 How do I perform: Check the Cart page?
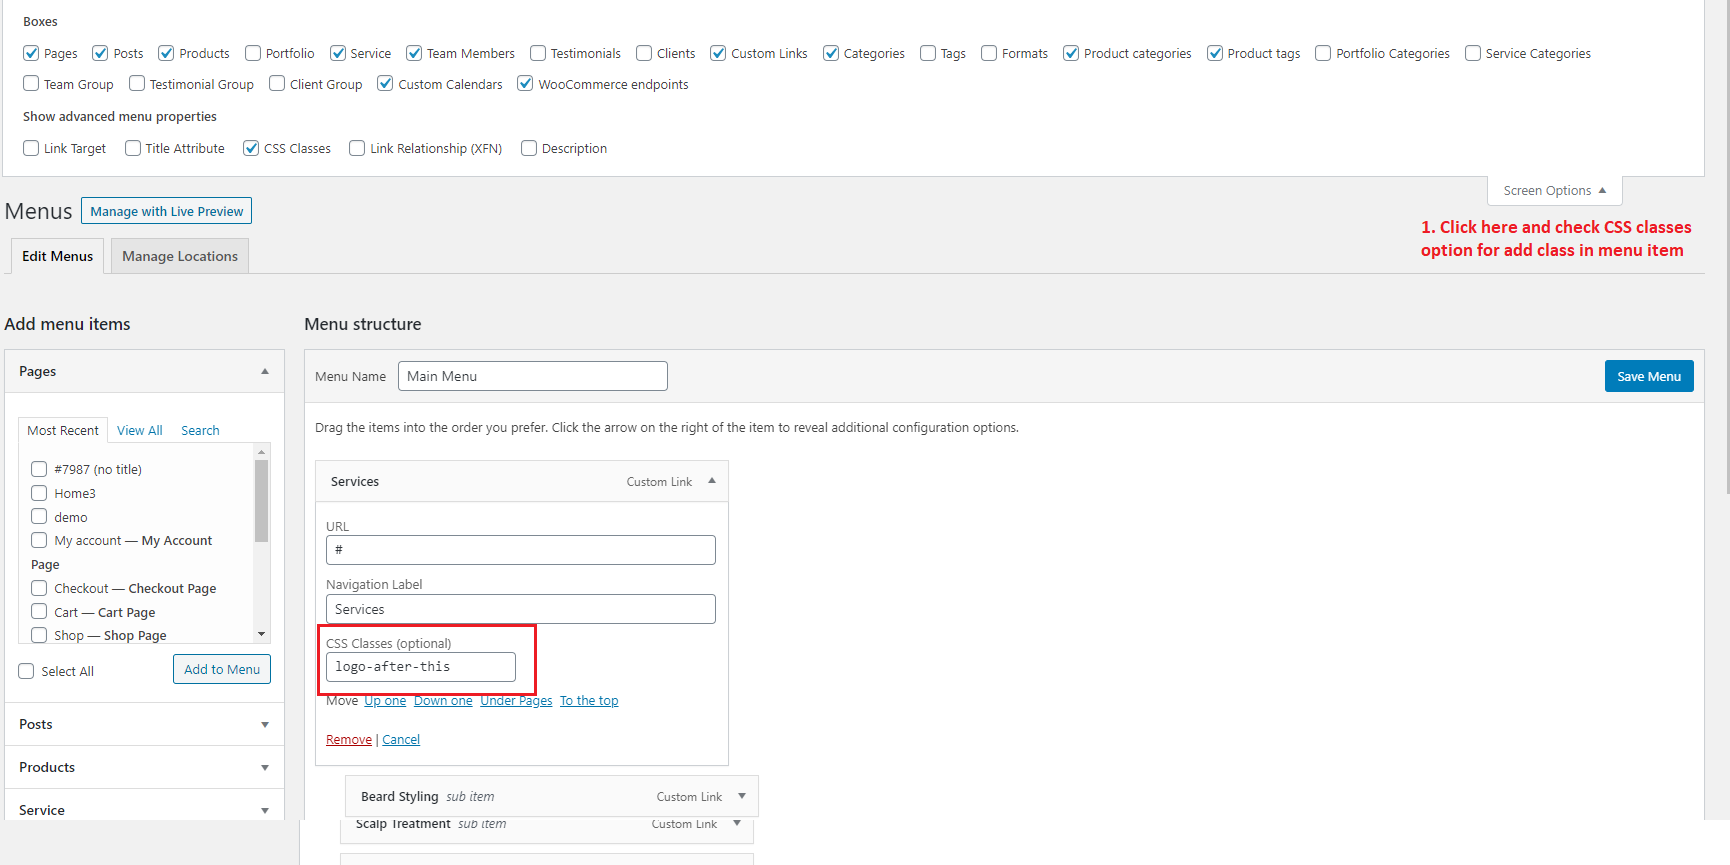[39, 611]
